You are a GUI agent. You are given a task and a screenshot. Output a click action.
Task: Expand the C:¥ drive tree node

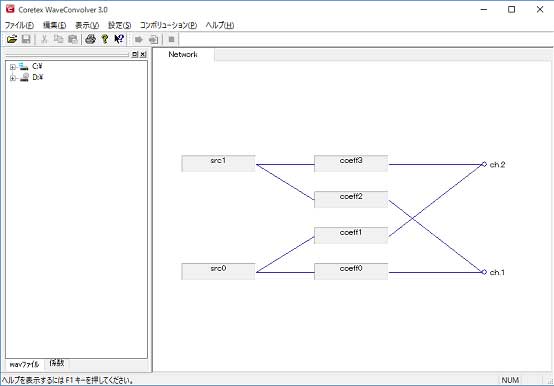(x=13, y=67)
